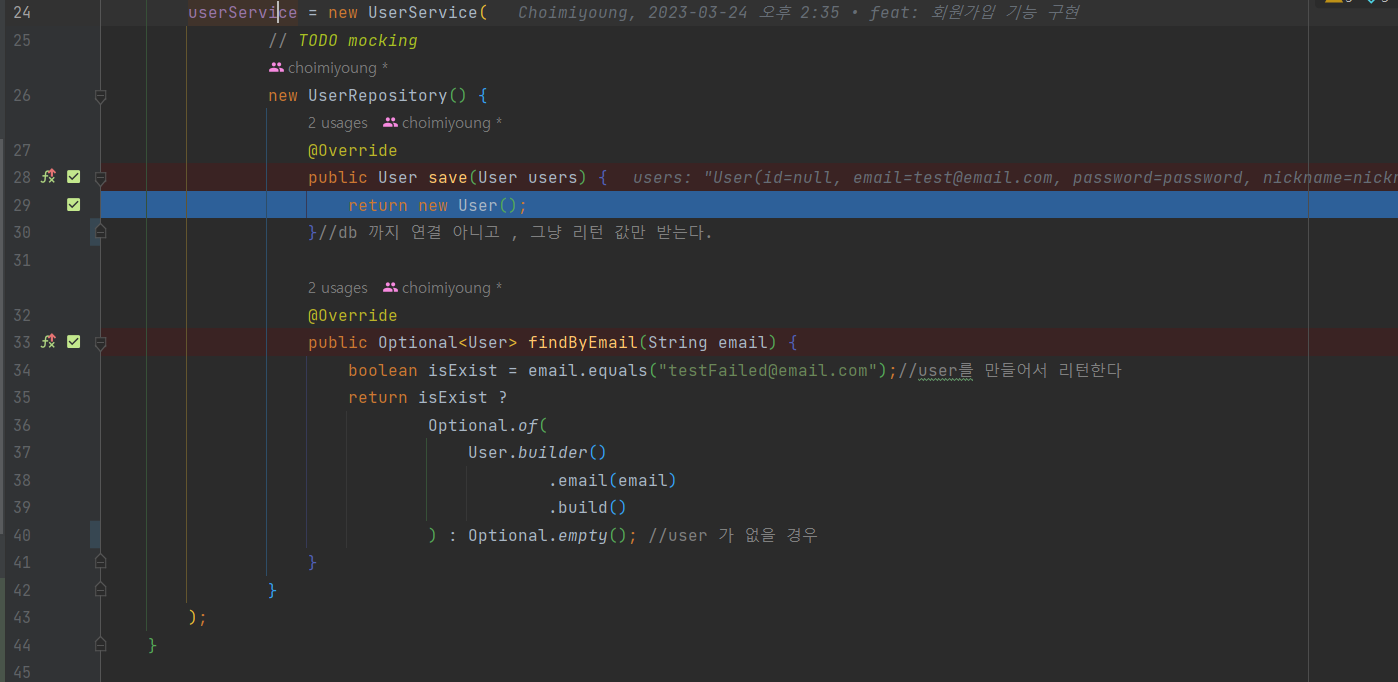Screen dimensions: 1398x682
Task: Click 'return isExist ?' on line 35
Action: [428, 398]
